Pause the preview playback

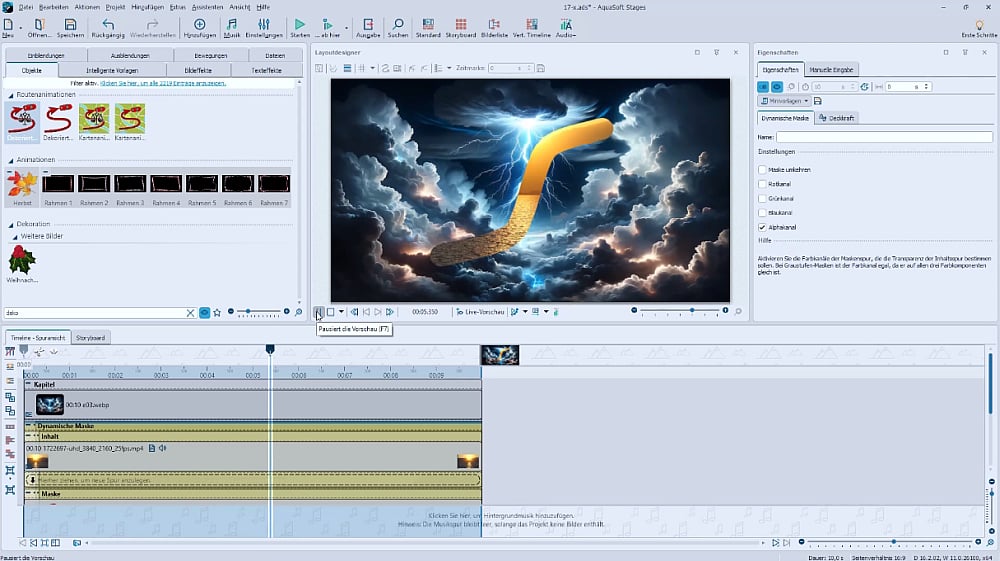pos(318,312)
